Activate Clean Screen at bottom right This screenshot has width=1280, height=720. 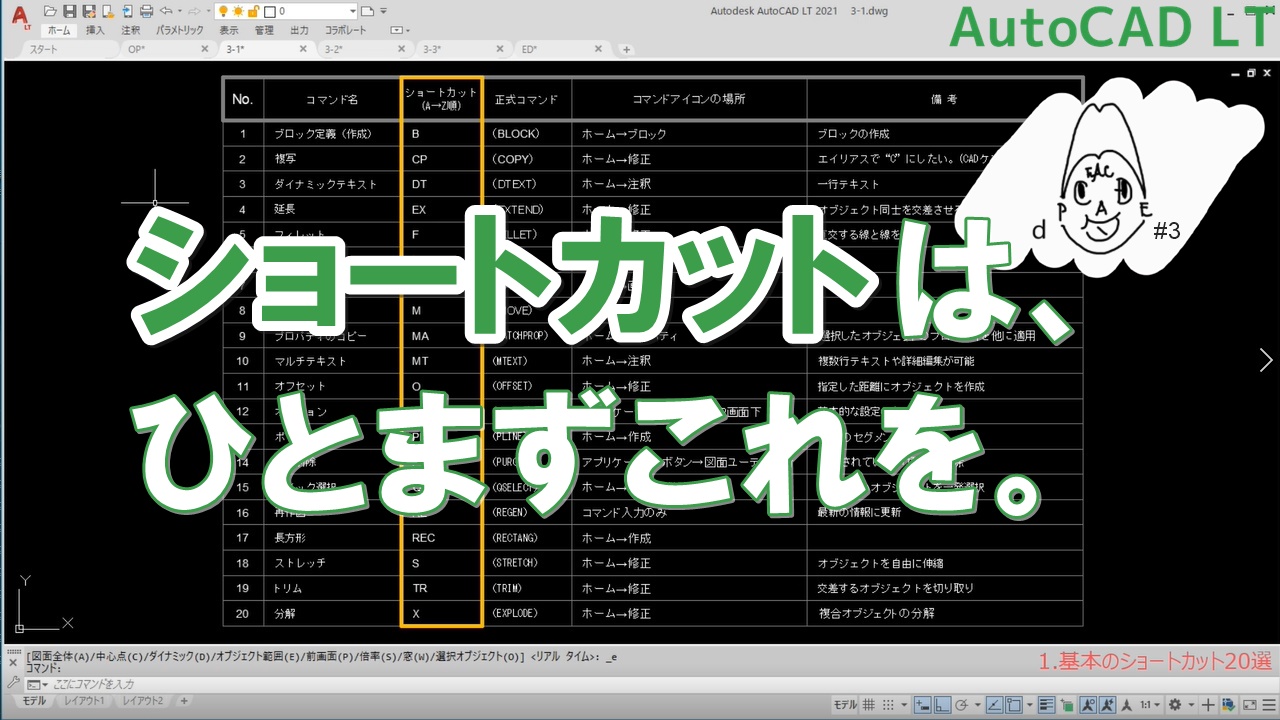1248,703
